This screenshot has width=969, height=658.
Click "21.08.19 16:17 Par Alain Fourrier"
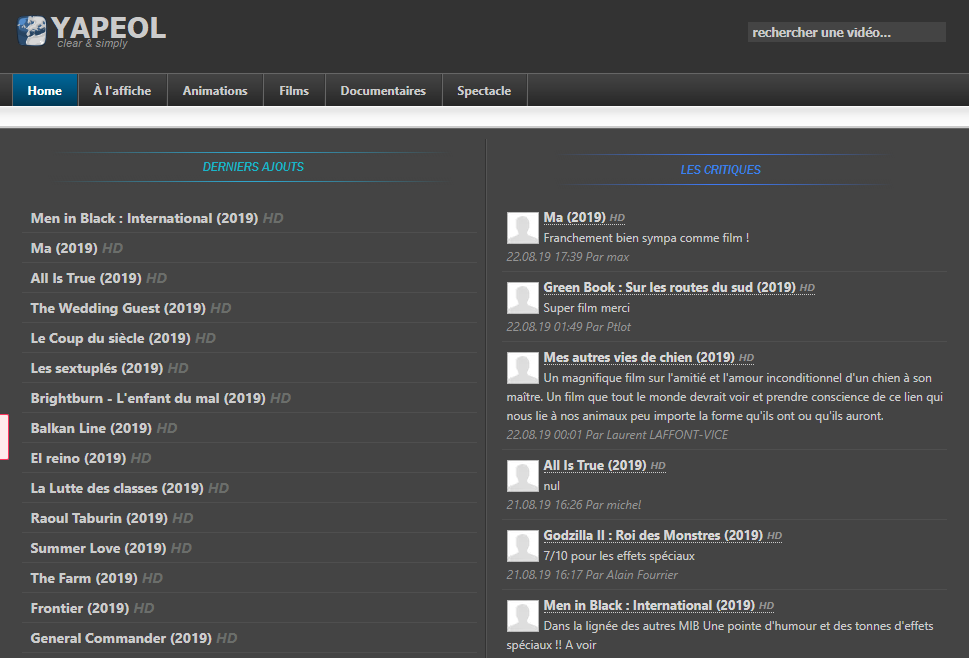pyautogui.click(x=592, y=575)
